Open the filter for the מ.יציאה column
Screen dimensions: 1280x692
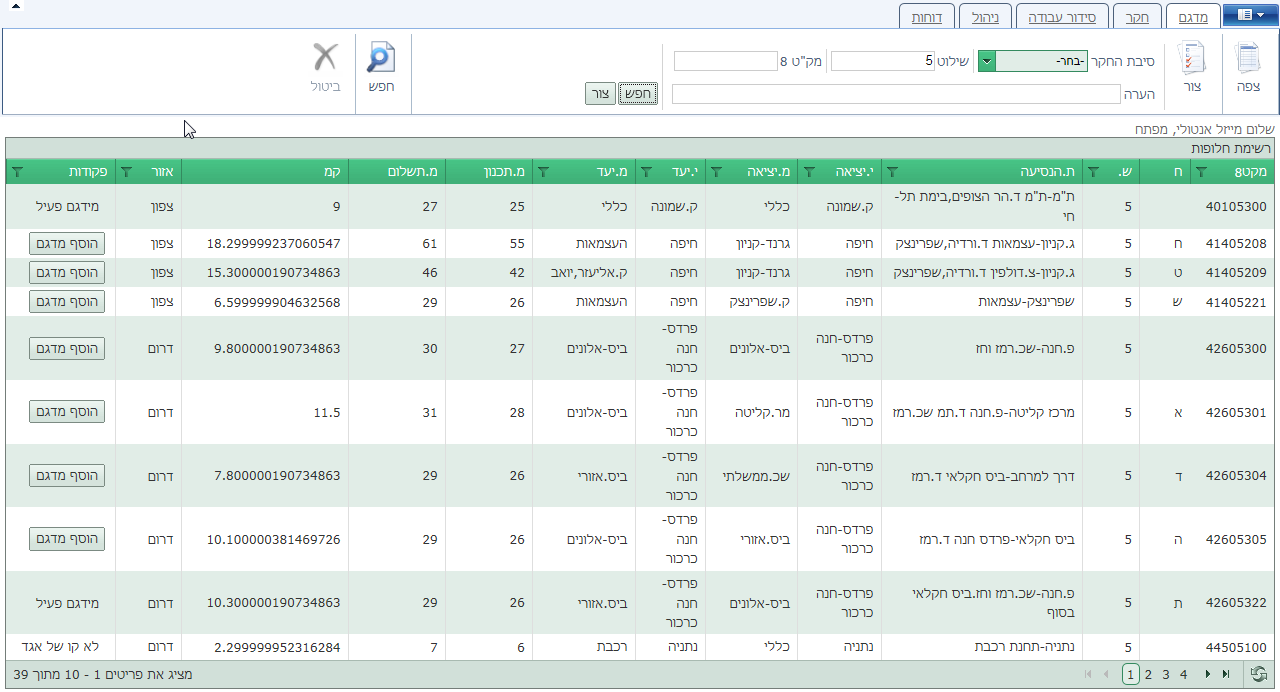(715, 172)
